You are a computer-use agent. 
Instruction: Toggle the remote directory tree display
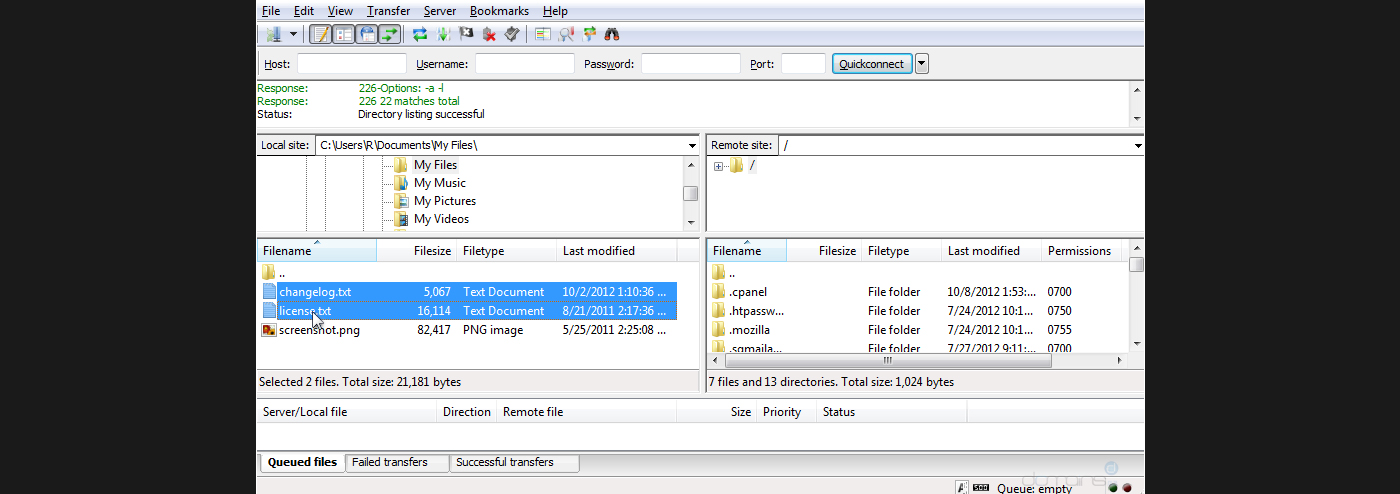pos(367,34)
